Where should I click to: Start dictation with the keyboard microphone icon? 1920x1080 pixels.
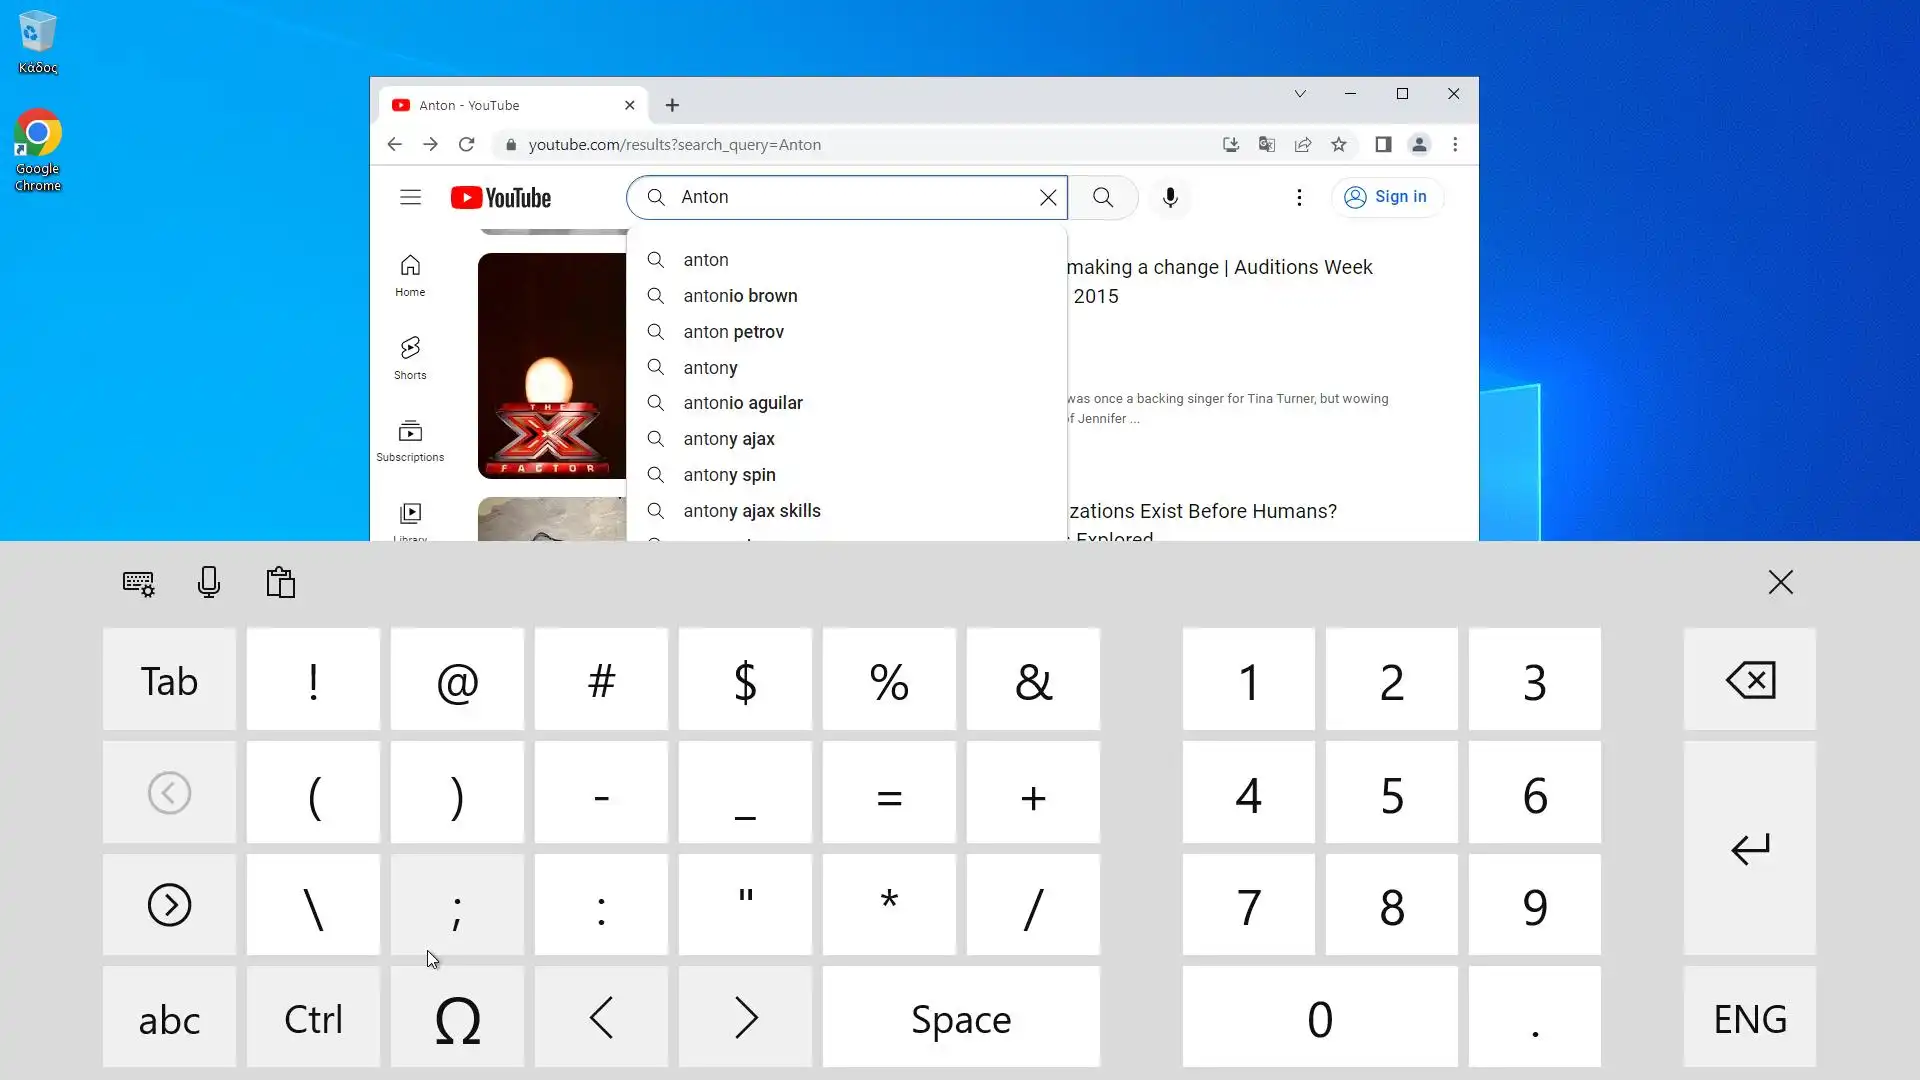pos(208,582)
